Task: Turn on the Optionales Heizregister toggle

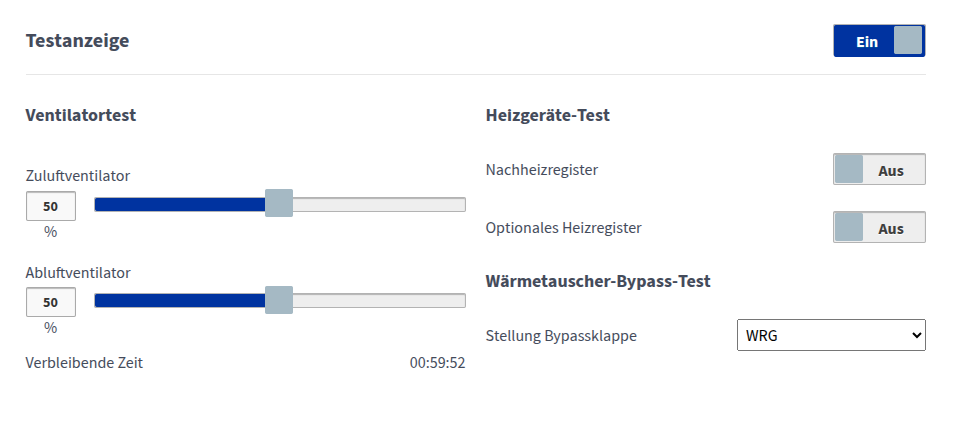Action: (x=879, y=228)
